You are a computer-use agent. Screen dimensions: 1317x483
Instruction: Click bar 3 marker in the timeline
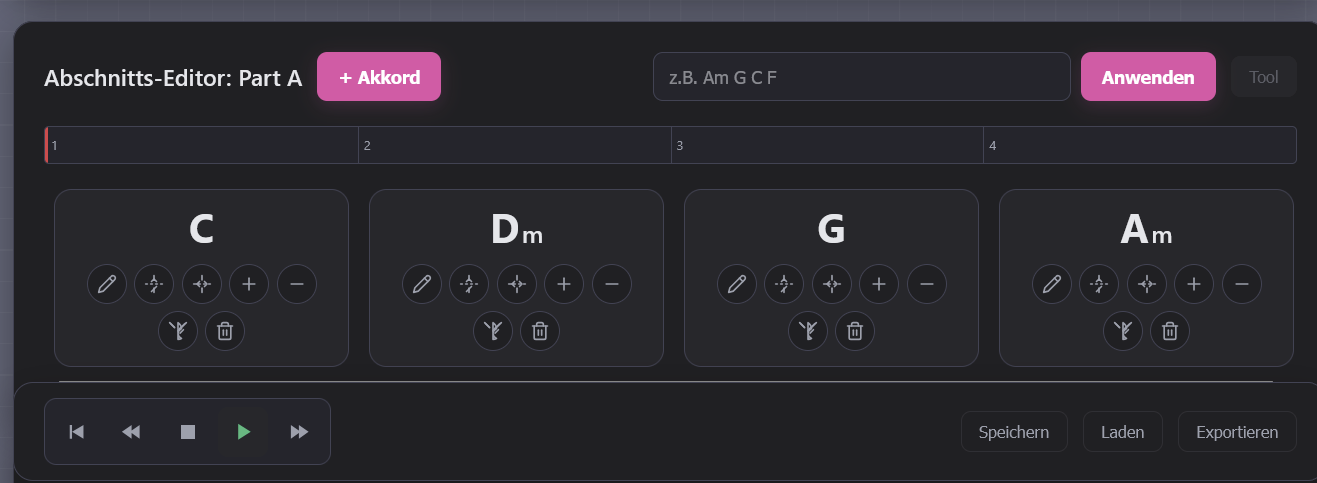point(827,145)
